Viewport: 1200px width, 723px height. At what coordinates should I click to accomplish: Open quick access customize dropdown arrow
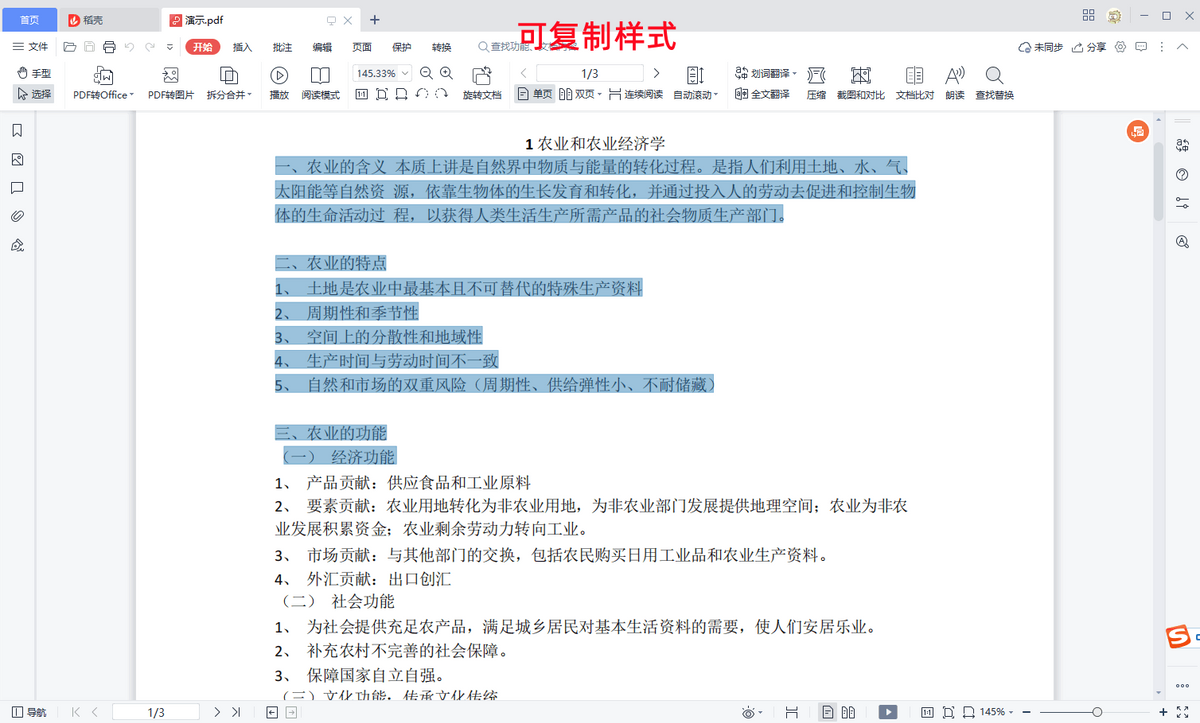click(x=170, y=47)
